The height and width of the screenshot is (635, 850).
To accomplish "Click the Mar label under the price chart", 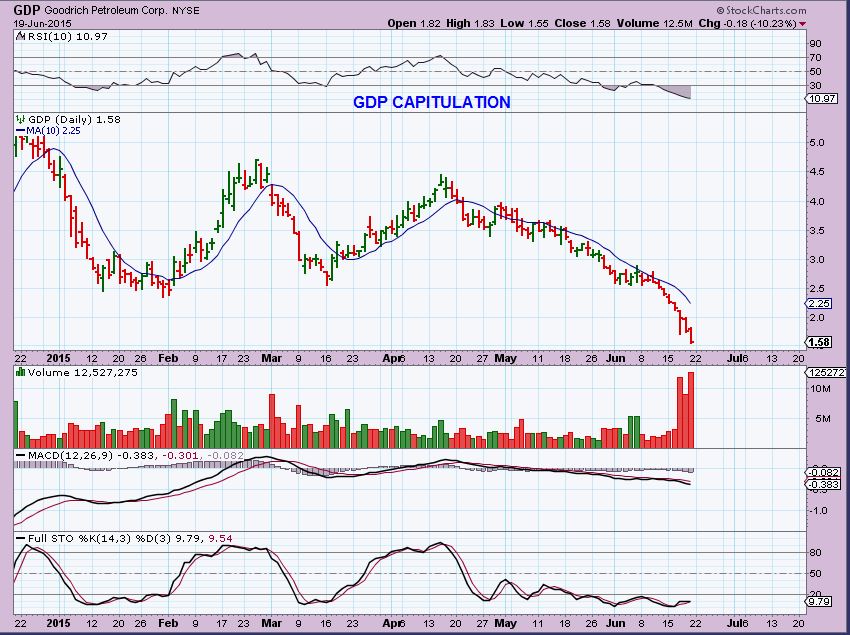I will pyautogui.click(x=272, y=358).
